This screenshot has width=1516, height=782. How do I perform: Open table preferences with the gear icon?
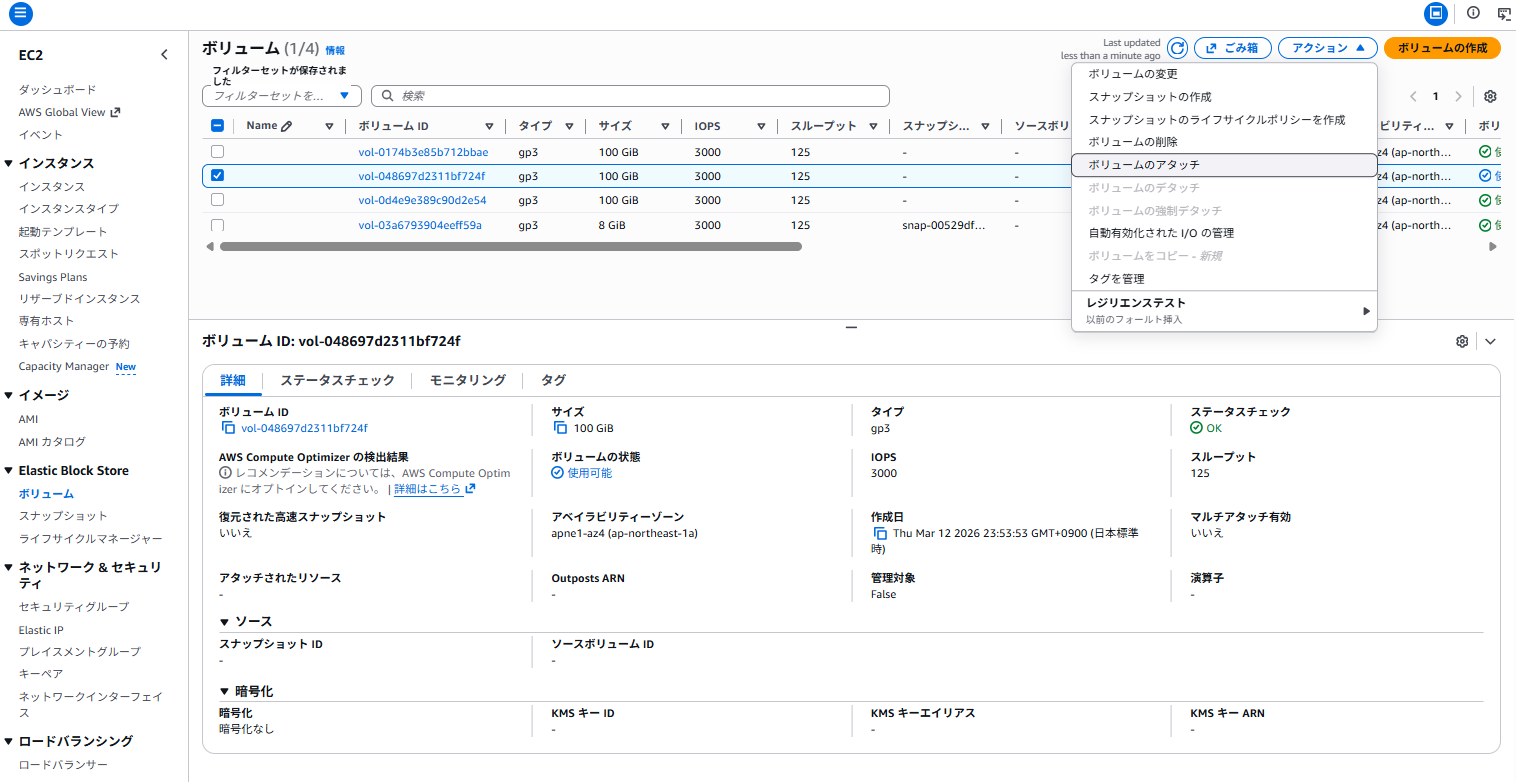1489,96
